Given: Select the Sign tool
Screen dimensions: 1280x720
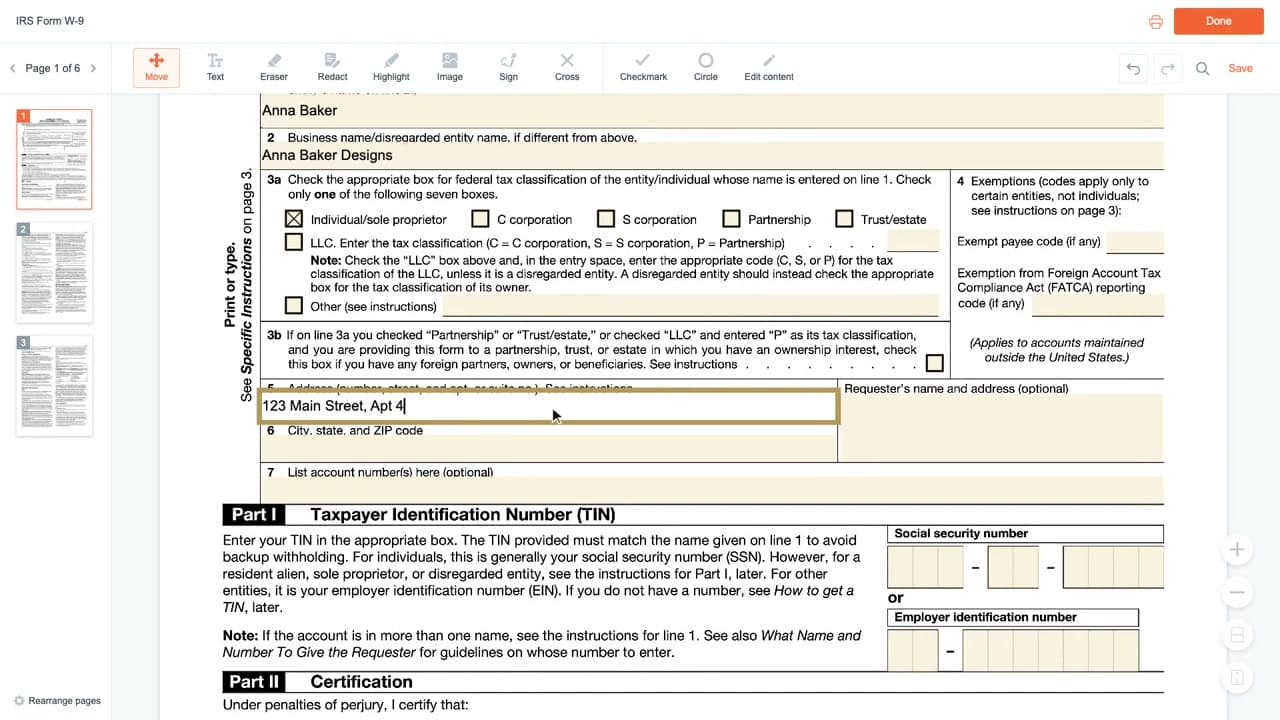Looking at the screenshot, I should (x=508, y=67).
